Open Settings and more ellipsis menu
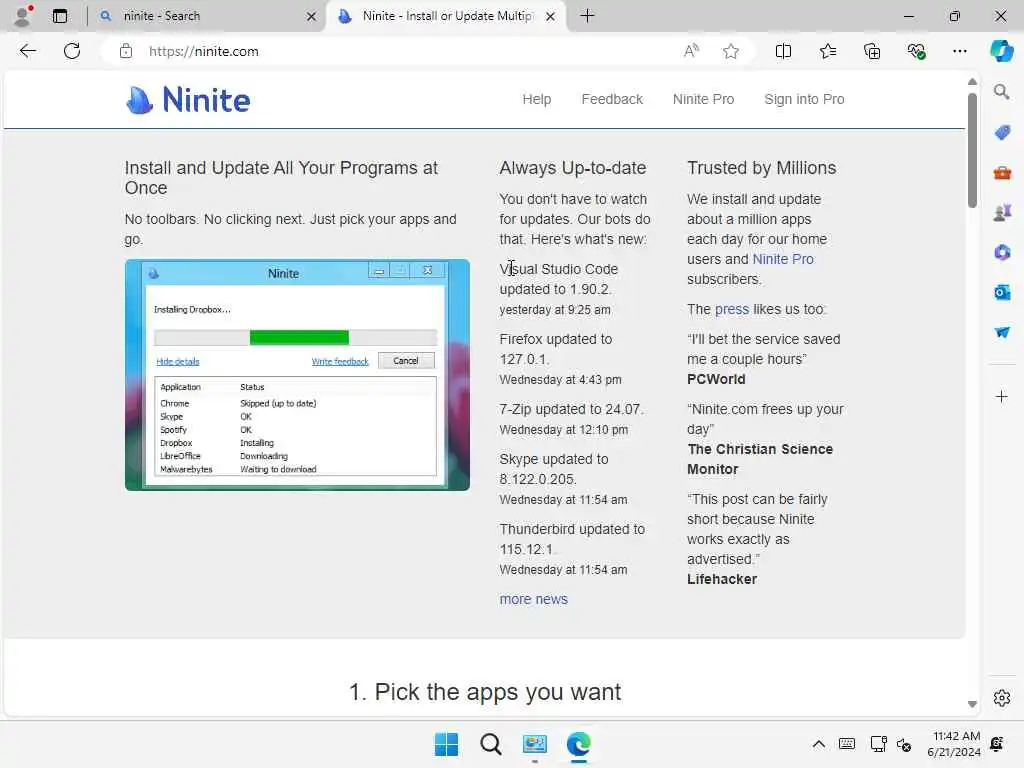Screen dimensions: 1024x768 click(959, 51)
